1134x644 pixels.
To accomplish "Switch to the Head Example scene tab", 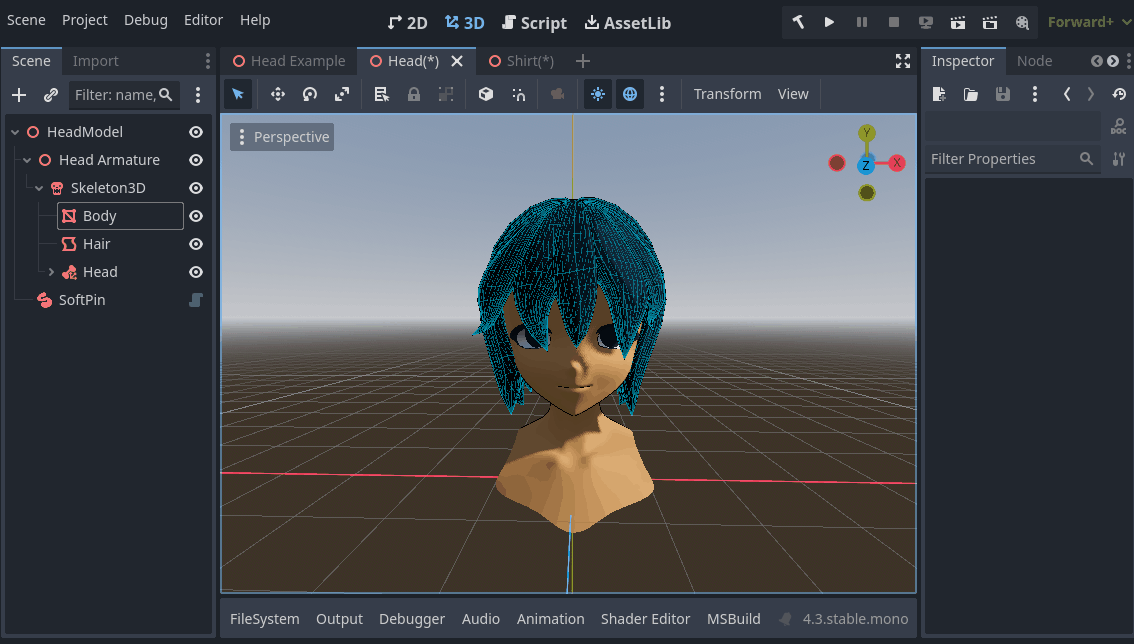I will point(289,61).
